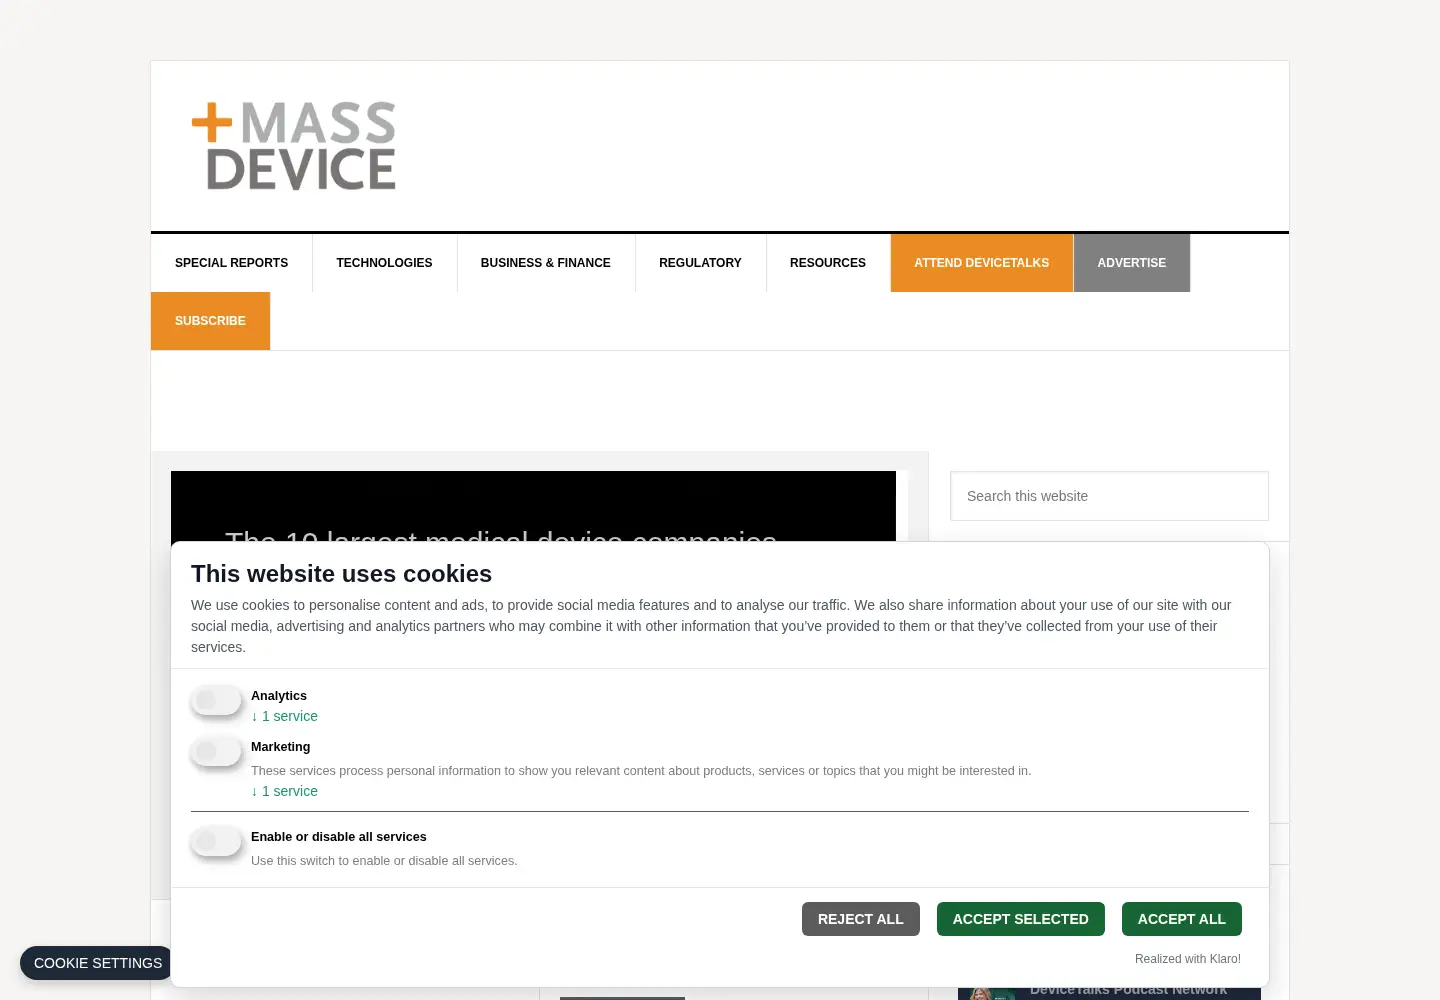
Task: Open the Resources menu
Action: click(x=828, y=263)
